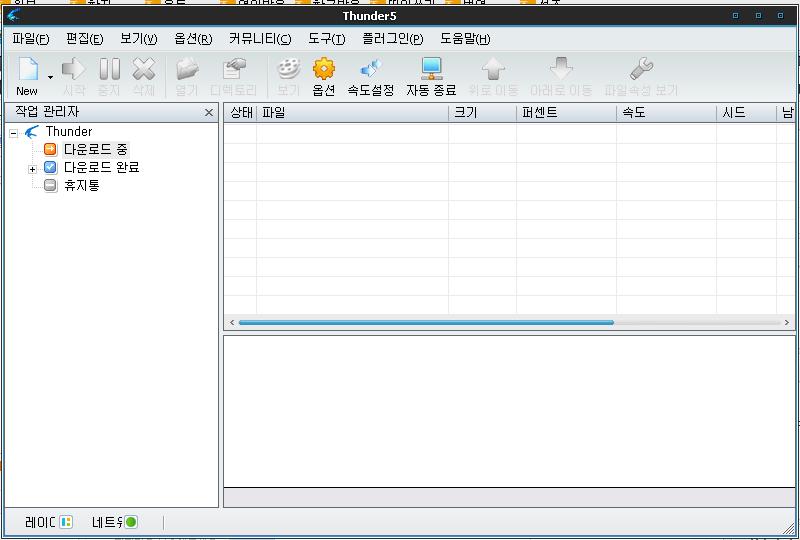Click the 열기 (open) folder icon
Screen dimensions: 800x540
(x=187, y=69)
